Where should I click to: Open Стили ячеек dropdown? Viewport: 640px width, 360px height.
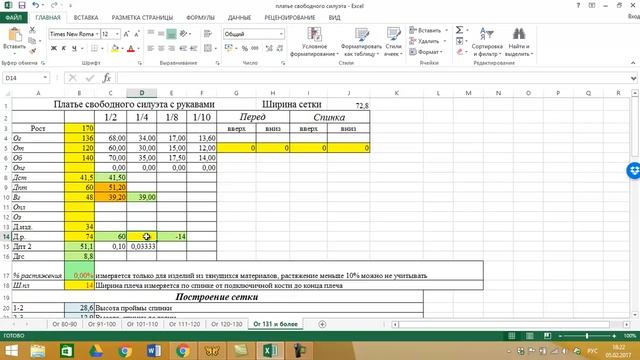pyautogui.click(x=393, y=42)
